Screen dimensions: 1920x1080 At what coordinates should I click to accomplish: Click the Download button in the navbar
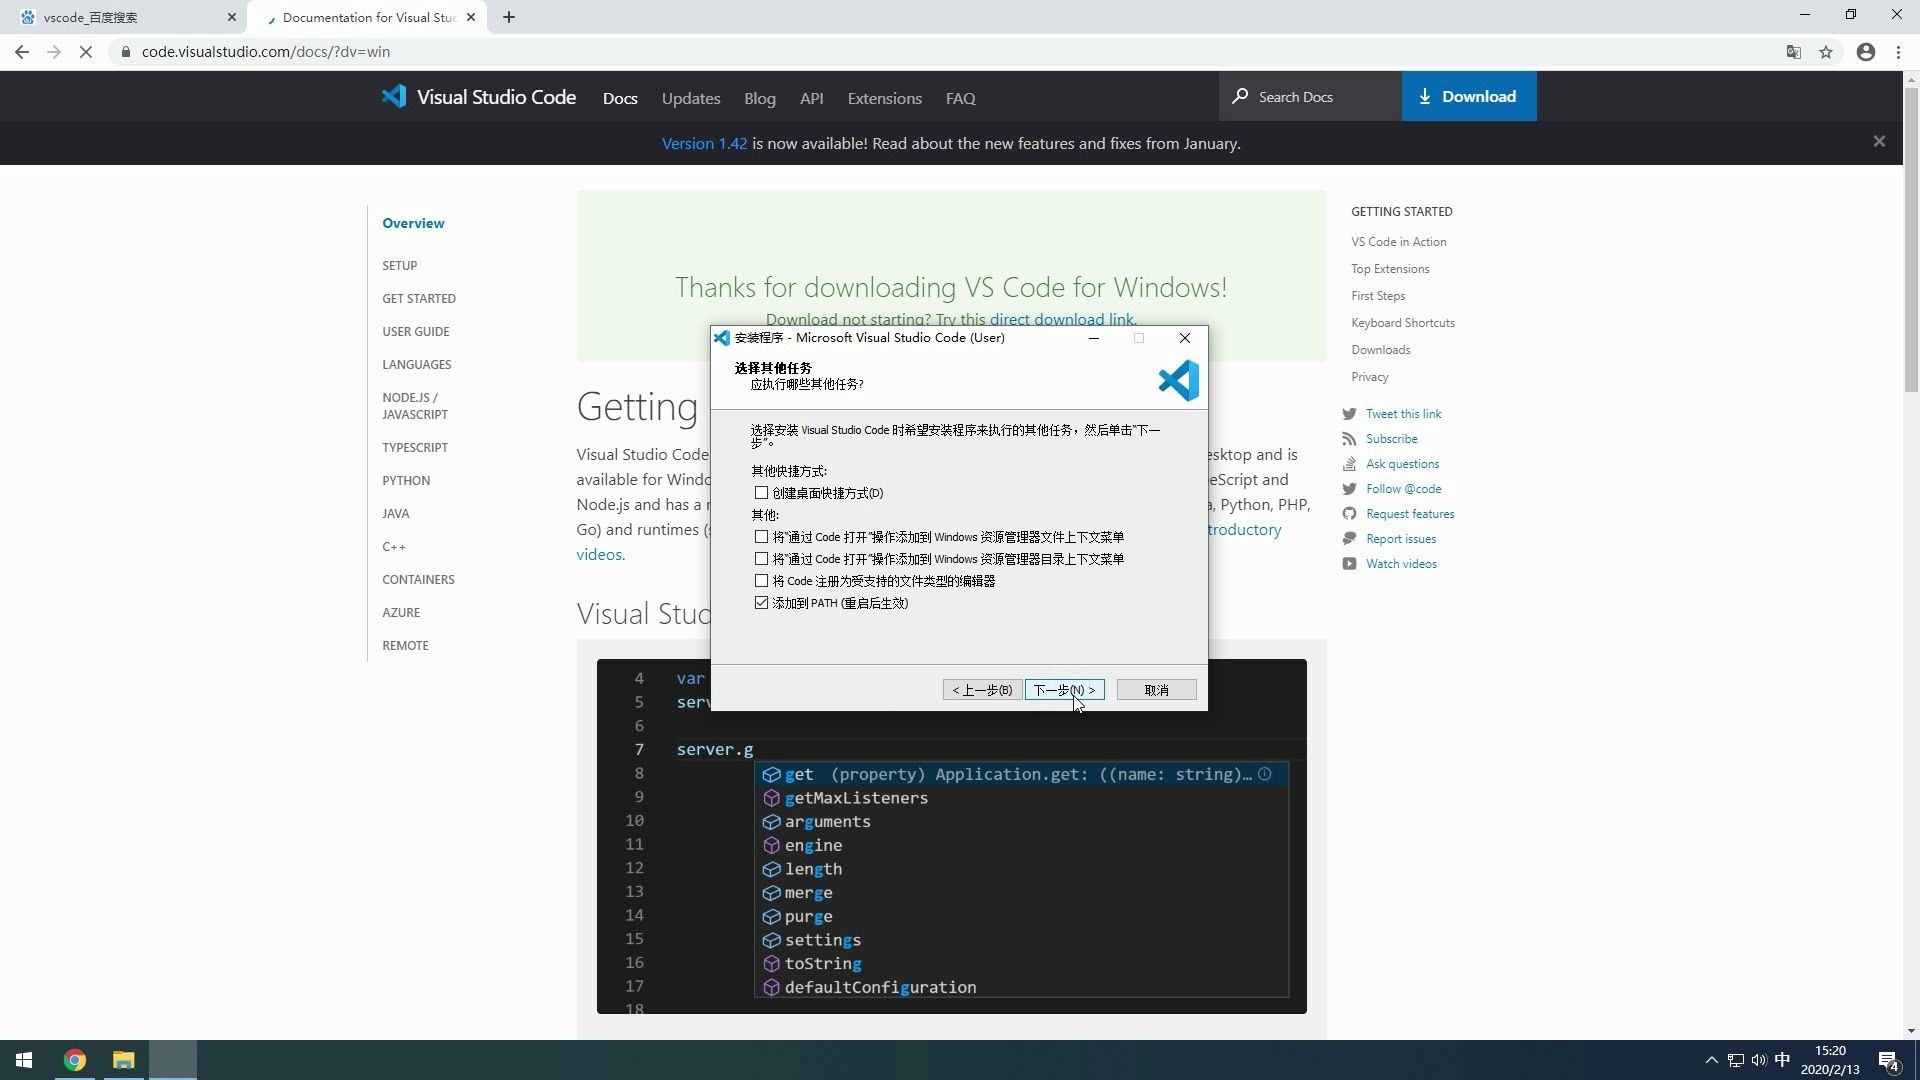pyautogui.click(x=1468, y=96)
